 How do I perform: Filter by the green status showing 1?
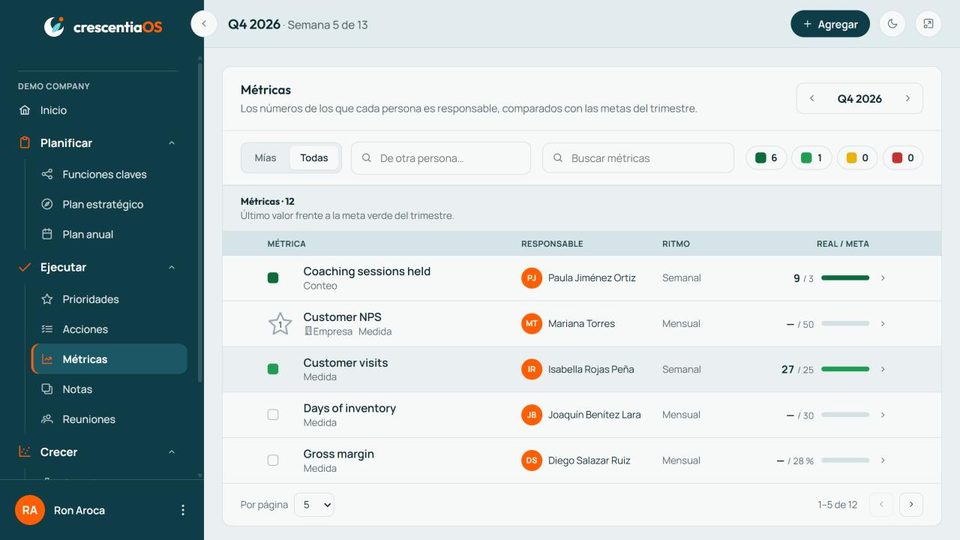[x=812, y=158]
